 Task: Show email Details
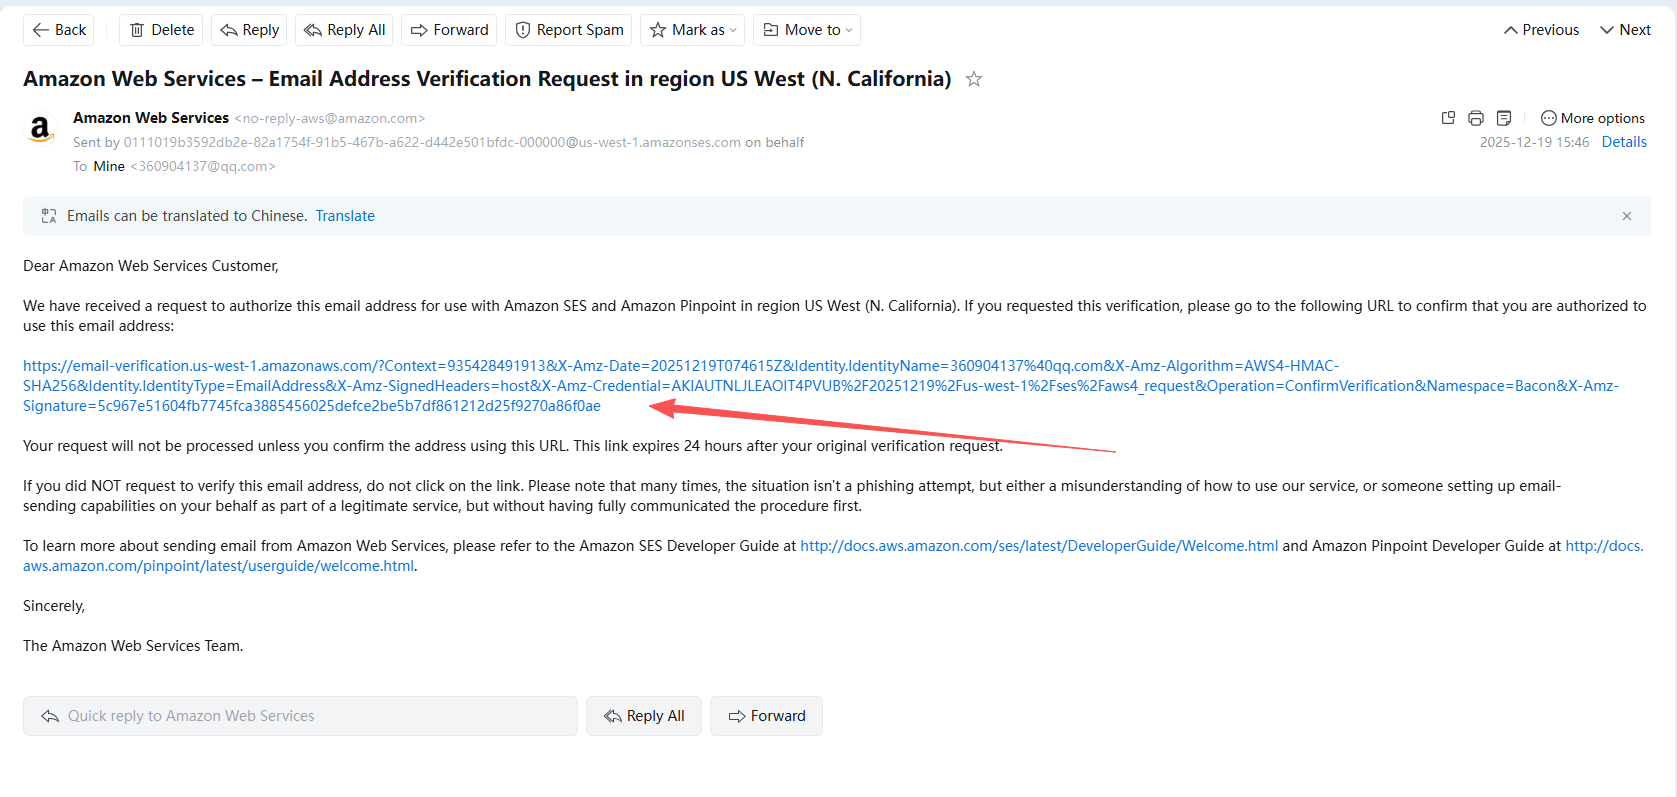point(1624,142)
